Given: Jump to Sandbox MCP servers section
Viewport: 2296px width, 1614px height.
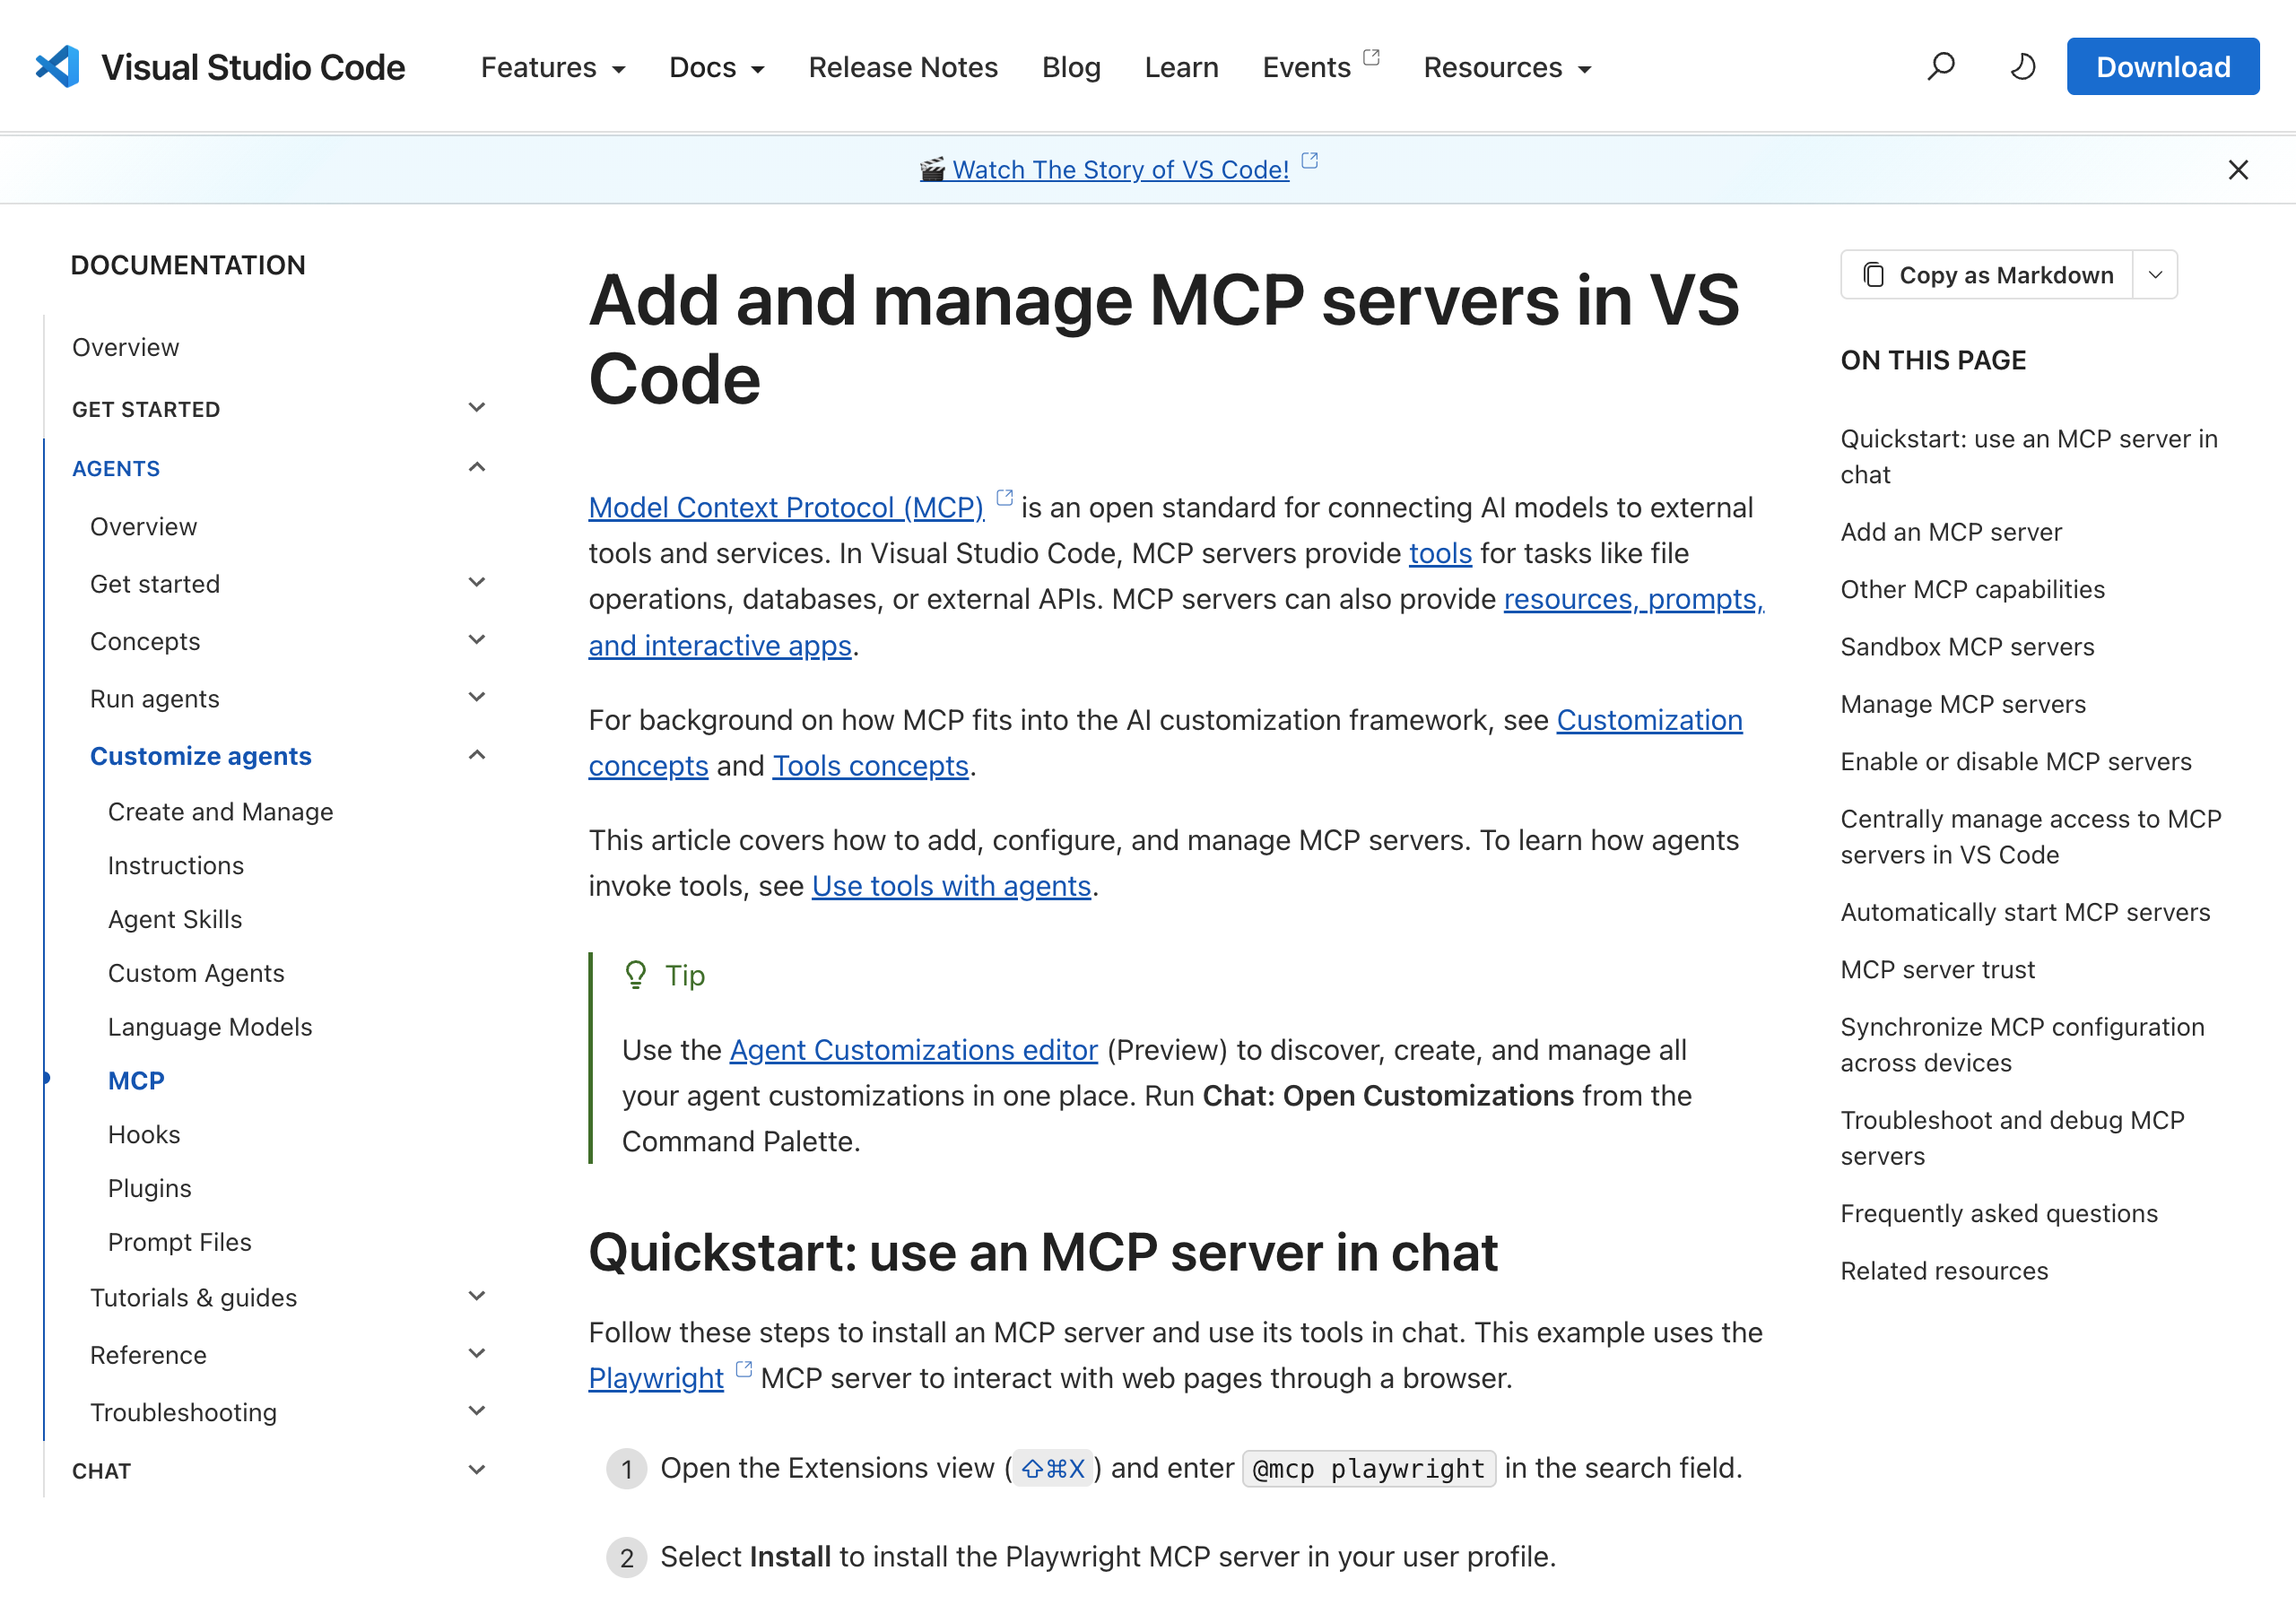Looking at the screenshot, I should coord(1967,647).
